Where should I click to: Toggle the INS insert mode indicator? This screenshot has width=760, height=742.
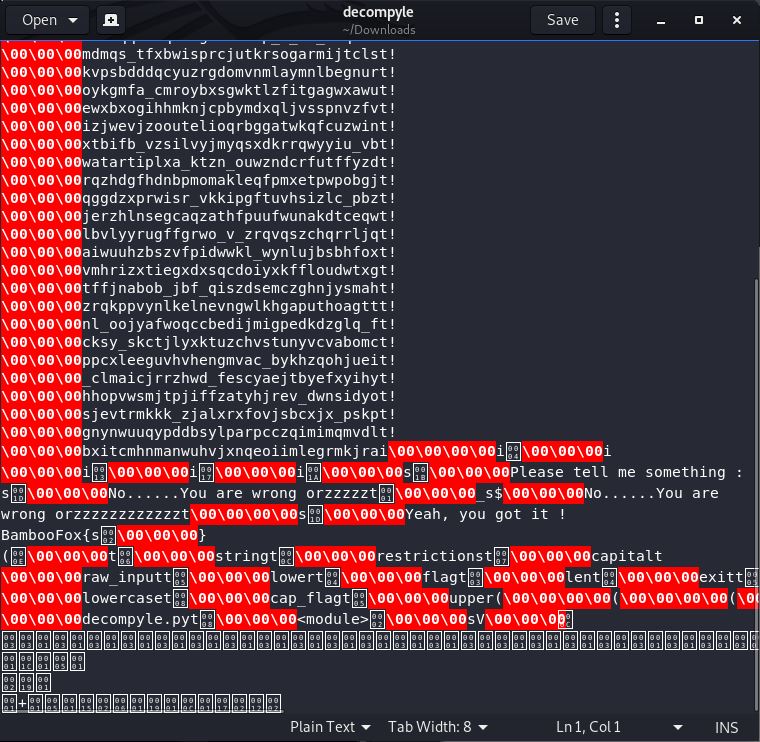point(726,727)
